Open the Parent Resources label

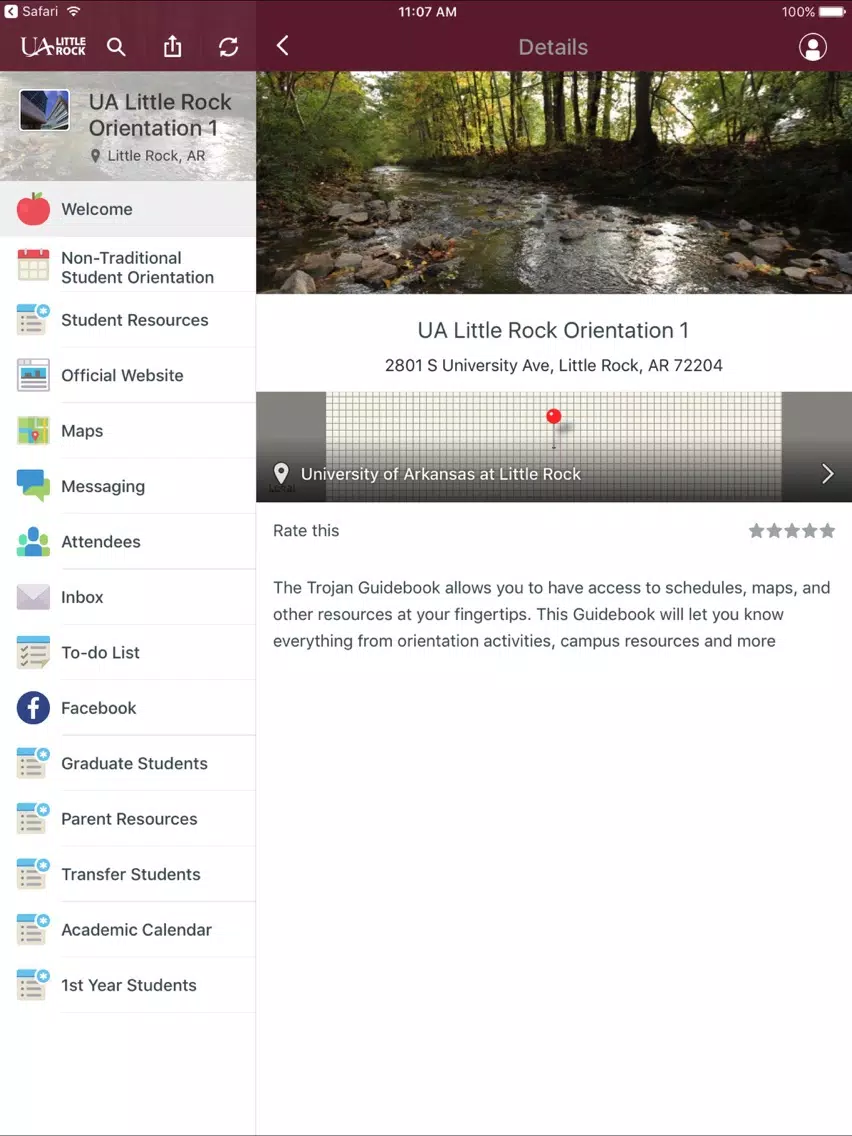pyautogui.click(x=129, y=819)
